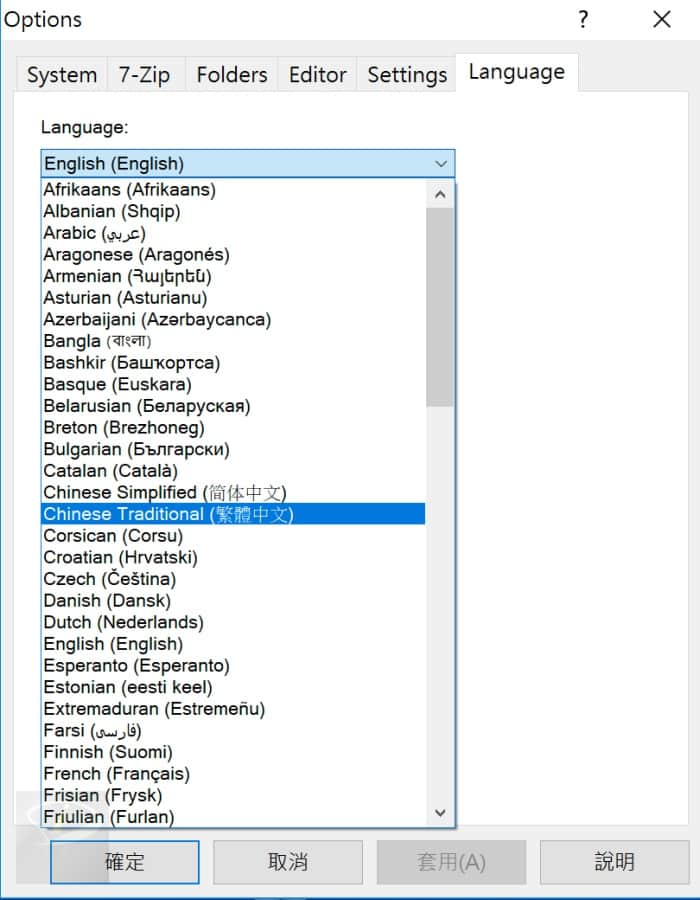Select Chinese Traditional from the list
This screenshot has width=700, height=900.
pos(168,514)
